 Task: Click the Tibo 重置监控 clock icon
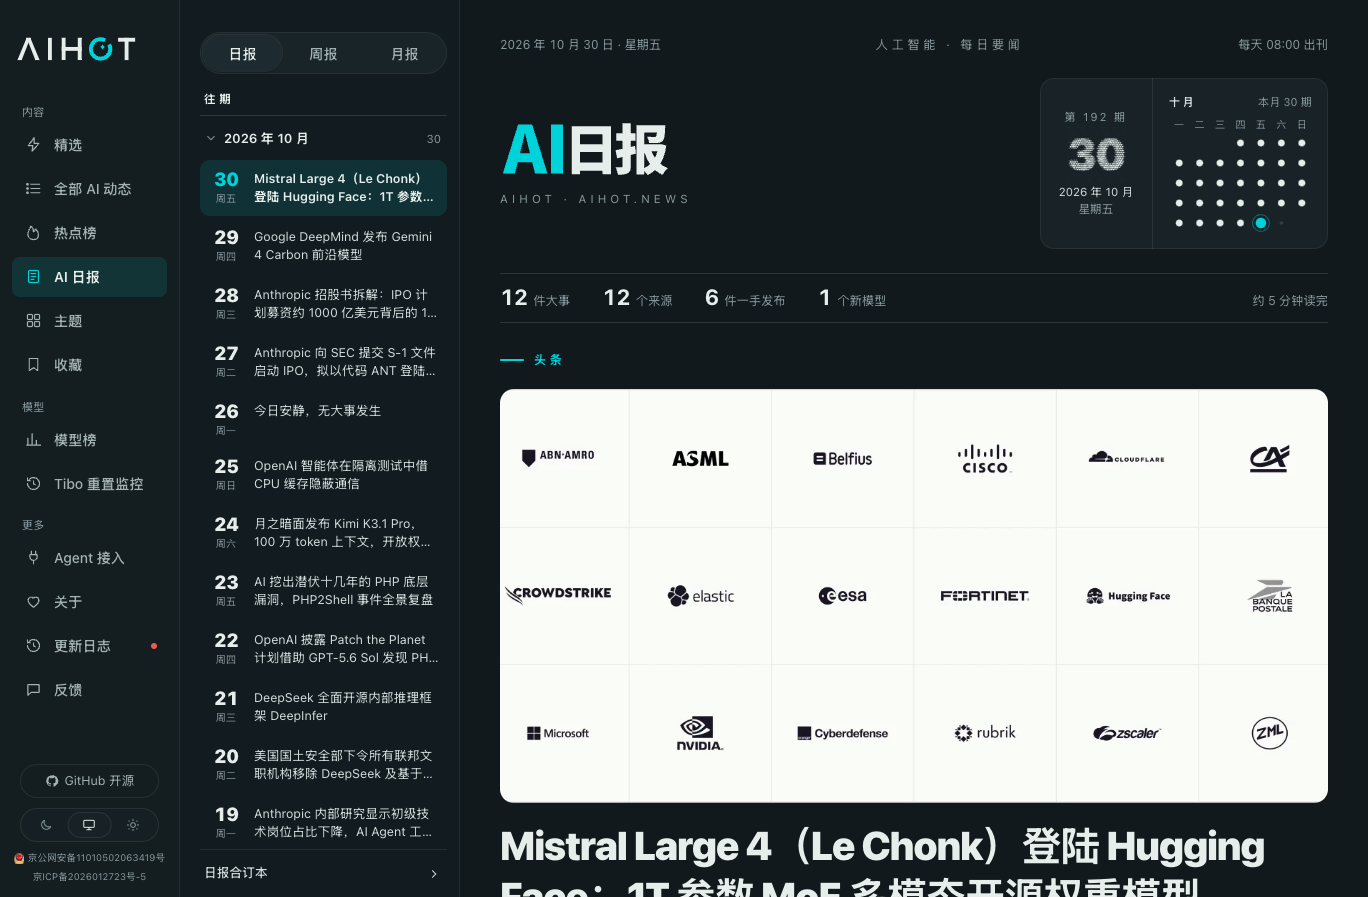[x=33, y=484]
